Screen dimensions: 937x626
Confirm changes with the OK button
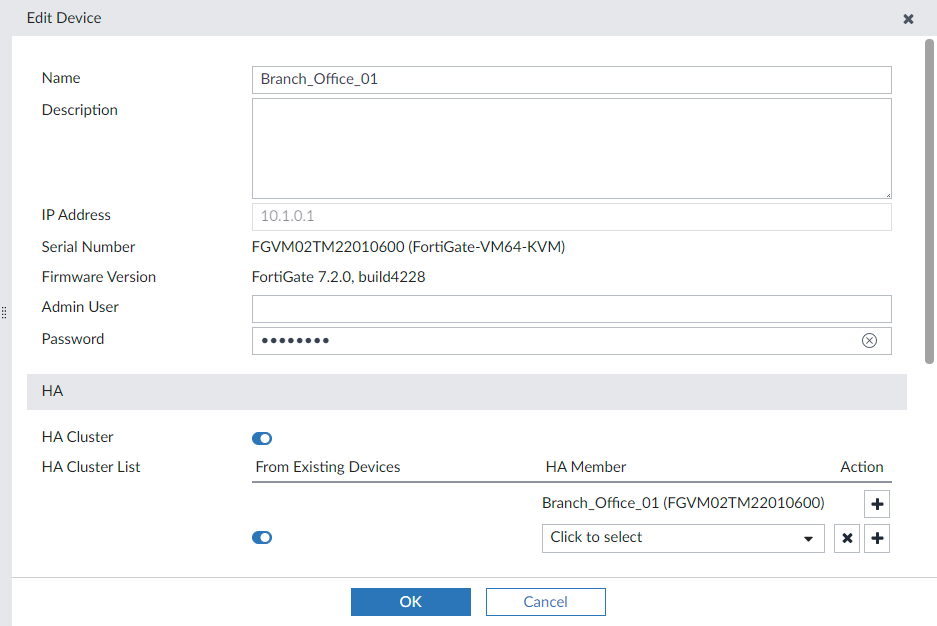pos(410,601)
